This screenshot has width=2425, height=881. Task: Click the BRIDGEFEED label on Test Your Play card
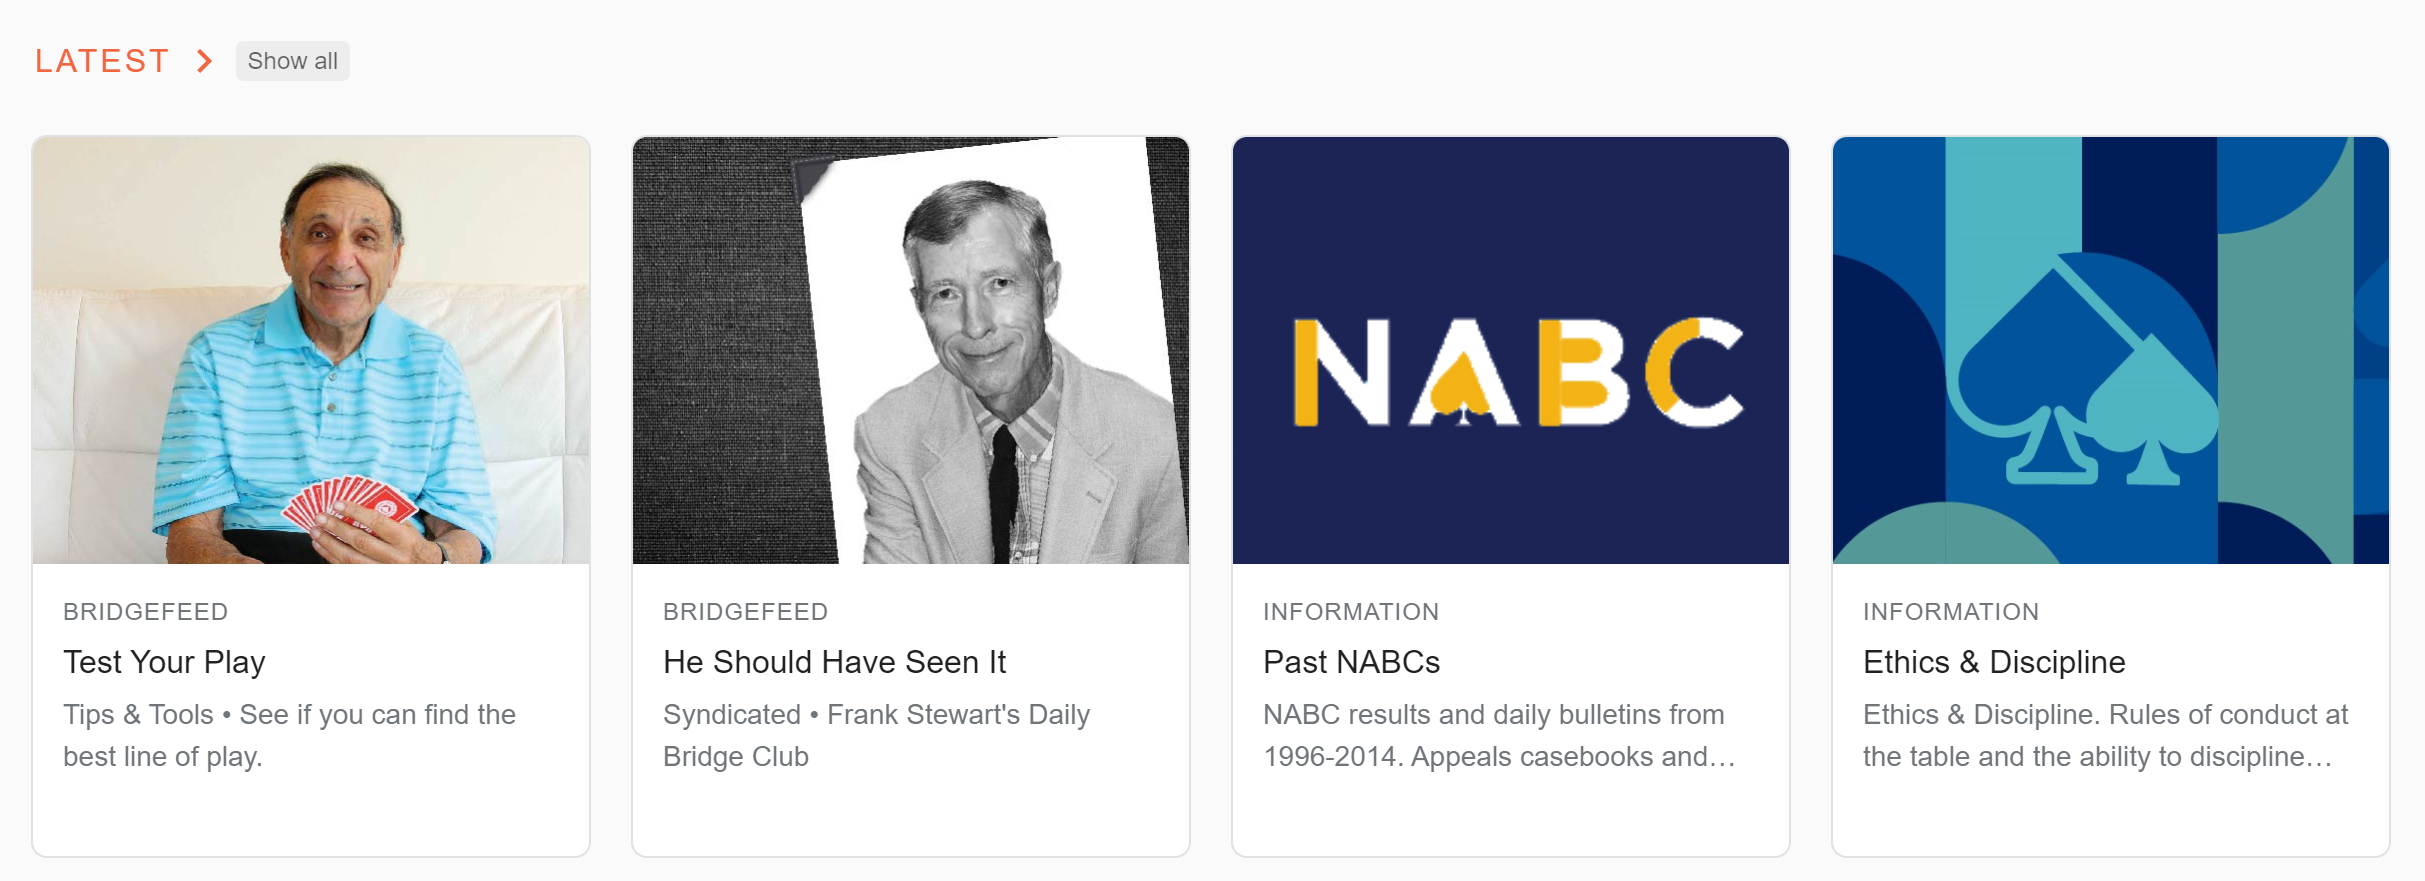pyautogui.click(x=146, y=612)
